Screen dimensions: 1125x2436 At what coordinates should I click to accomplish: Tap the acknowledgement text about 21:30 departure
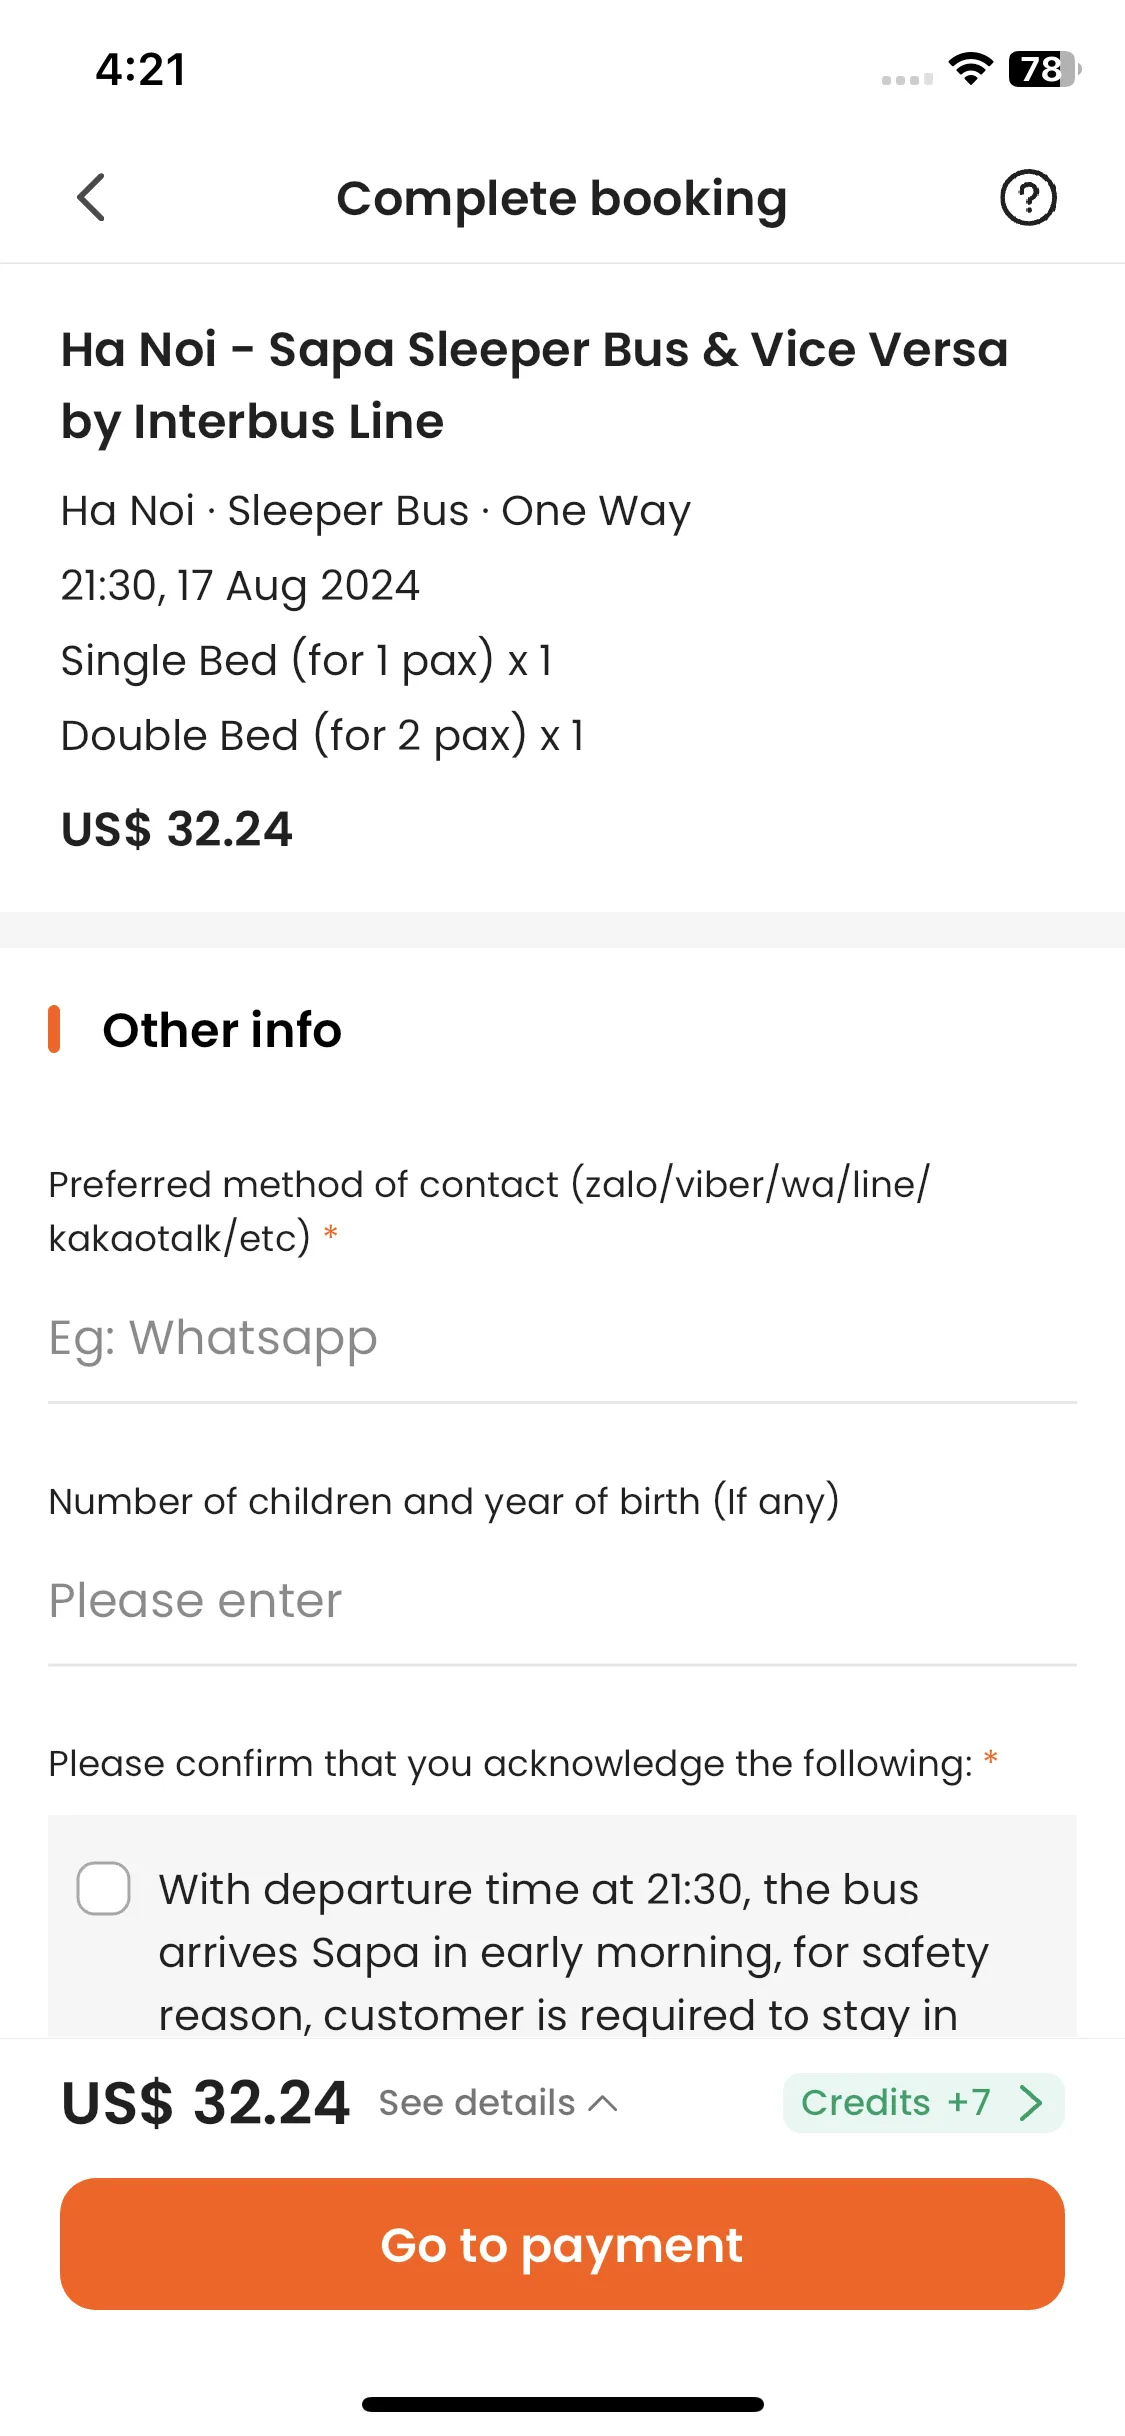click(573, 1951)
